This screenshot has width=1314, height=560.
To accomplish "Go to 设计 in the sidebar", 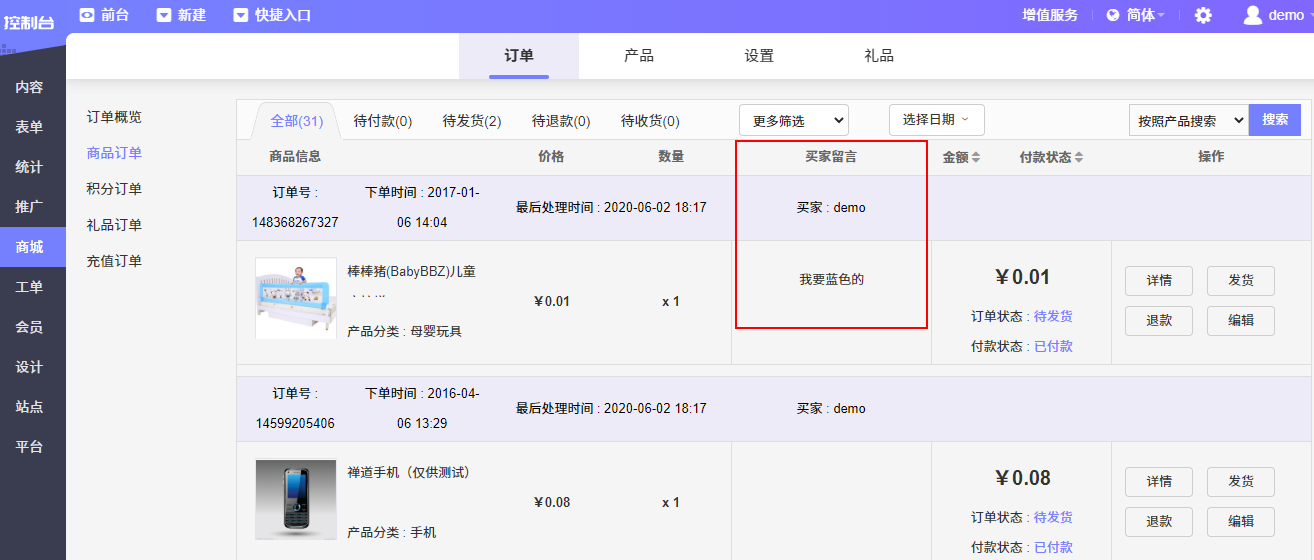I will click(x=29, y=367).
